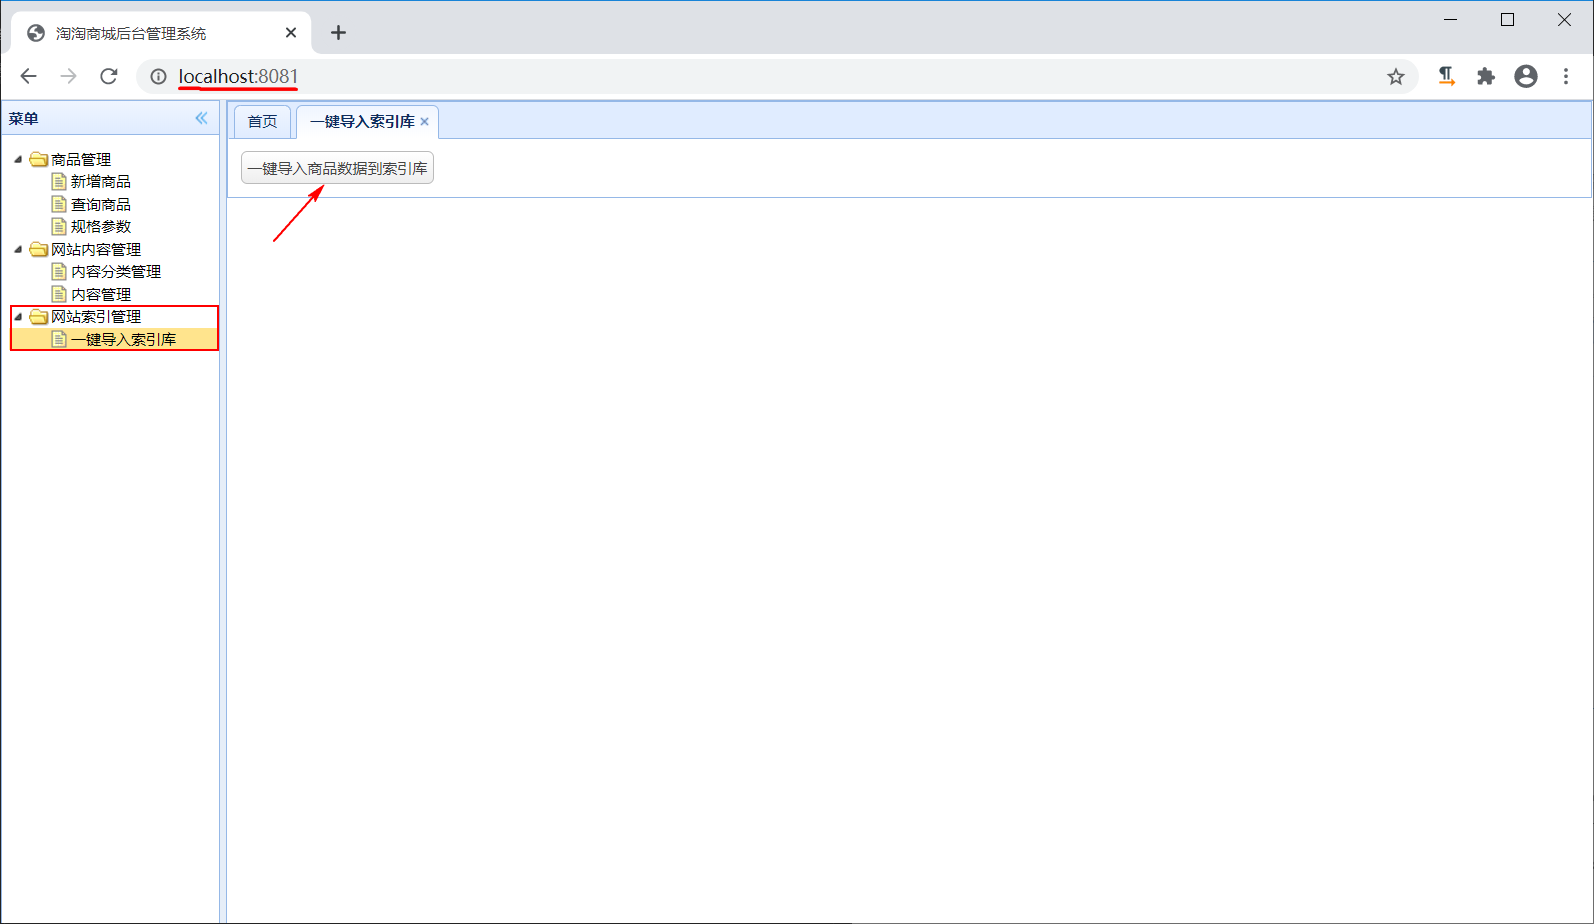
Task: Collapse the 商品管理 tree node
Action: coord(18,159)
